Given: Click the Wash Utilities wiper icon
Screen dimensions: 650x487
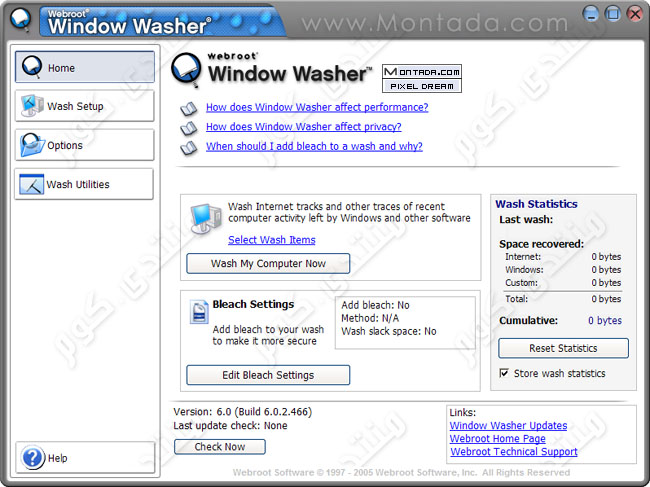Looking at the screenshot, I should 32,184.
